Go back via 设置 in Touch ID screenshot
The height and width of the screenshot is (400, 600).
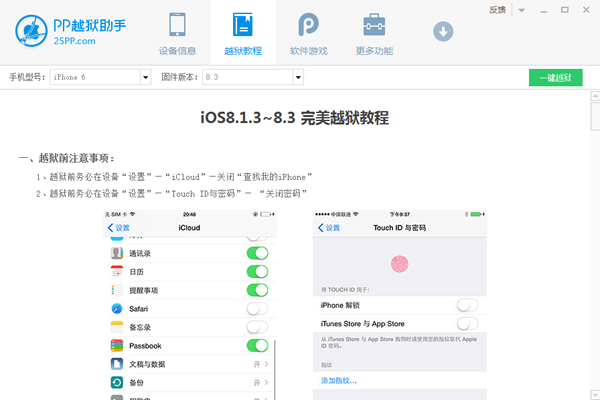[329, 228]
